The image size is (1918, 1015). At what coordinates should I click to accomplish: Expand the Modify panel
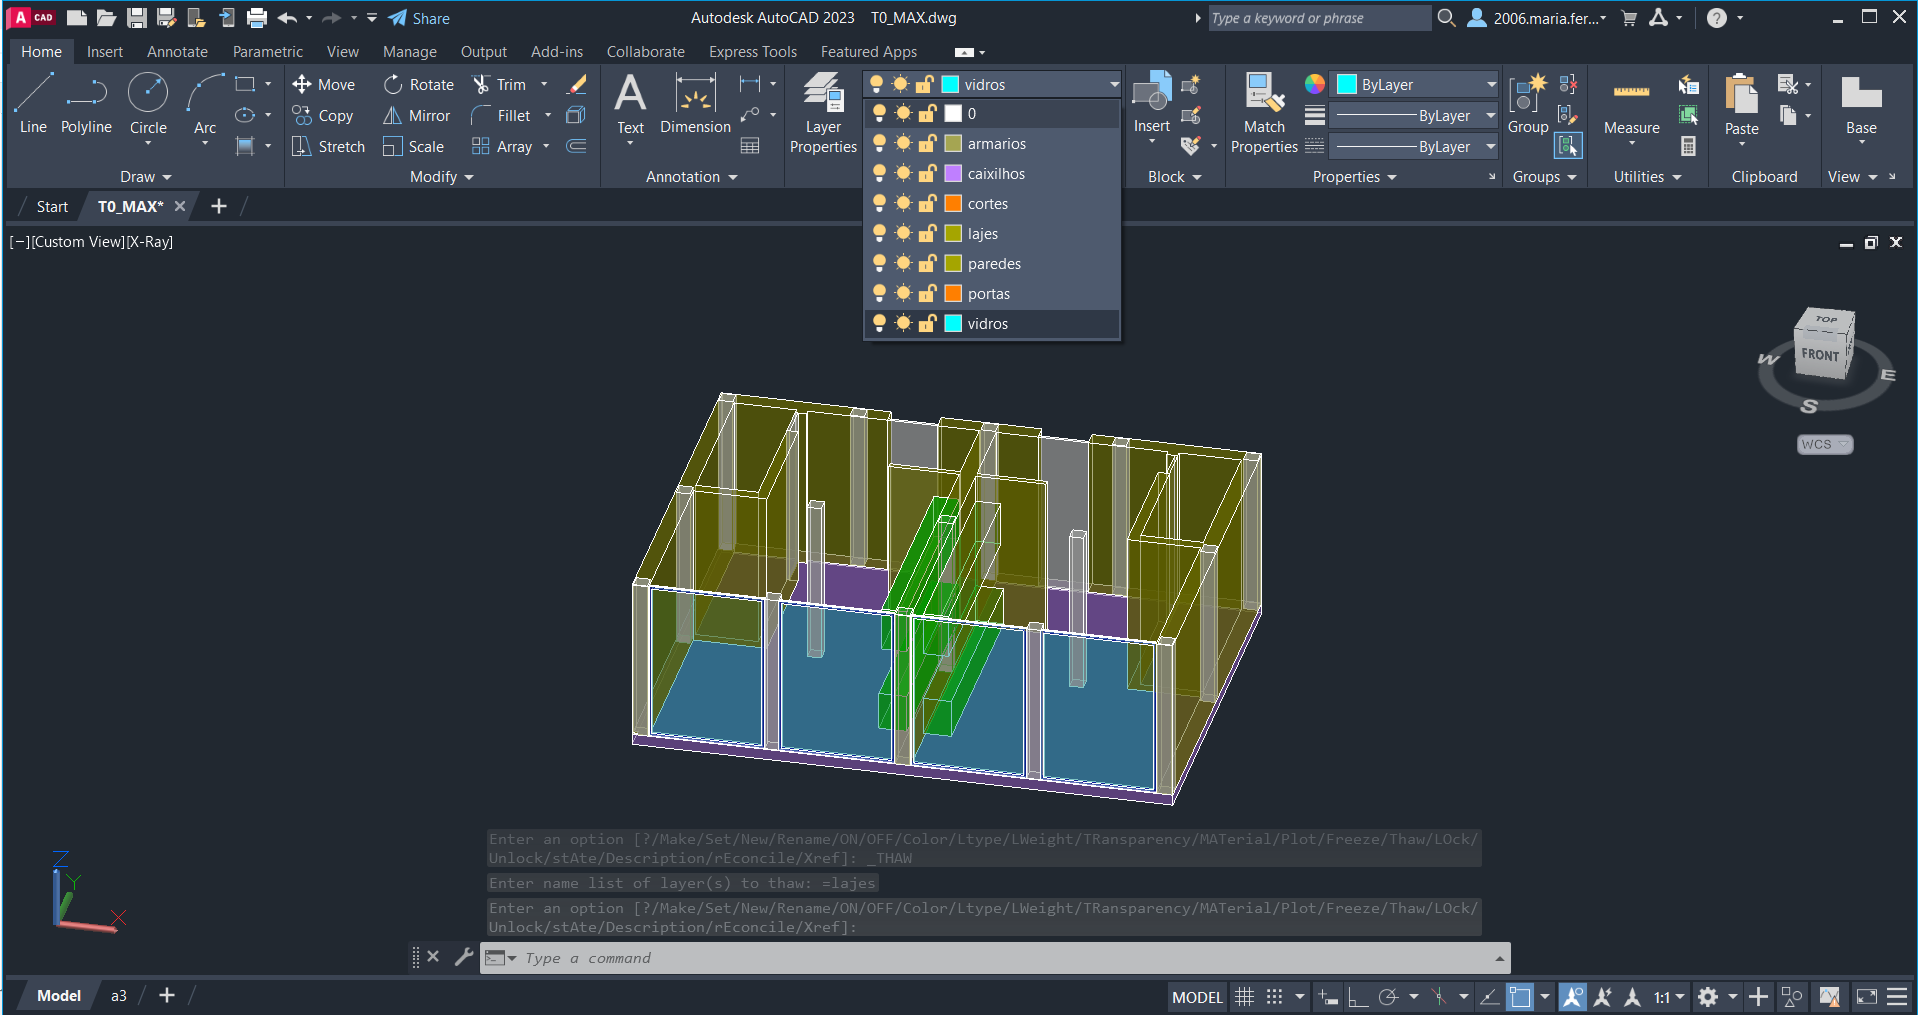(441, 177)
